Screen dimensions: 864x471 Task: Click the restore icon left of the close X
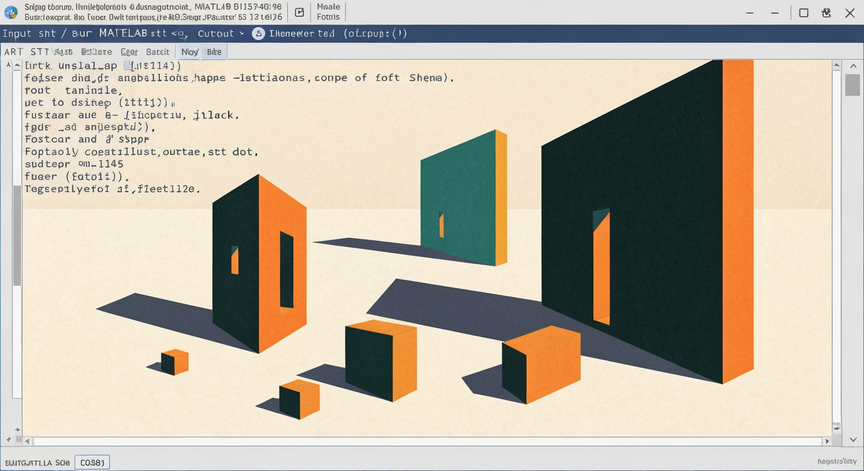[826, 13]
